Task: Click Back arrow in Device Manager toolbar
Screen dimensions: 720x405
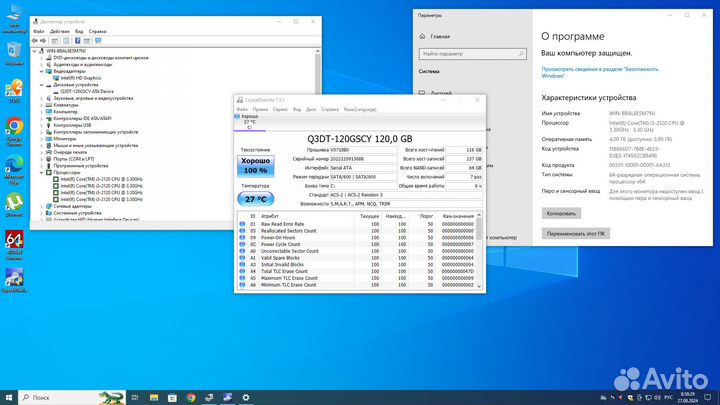Action: coord(34,41)
